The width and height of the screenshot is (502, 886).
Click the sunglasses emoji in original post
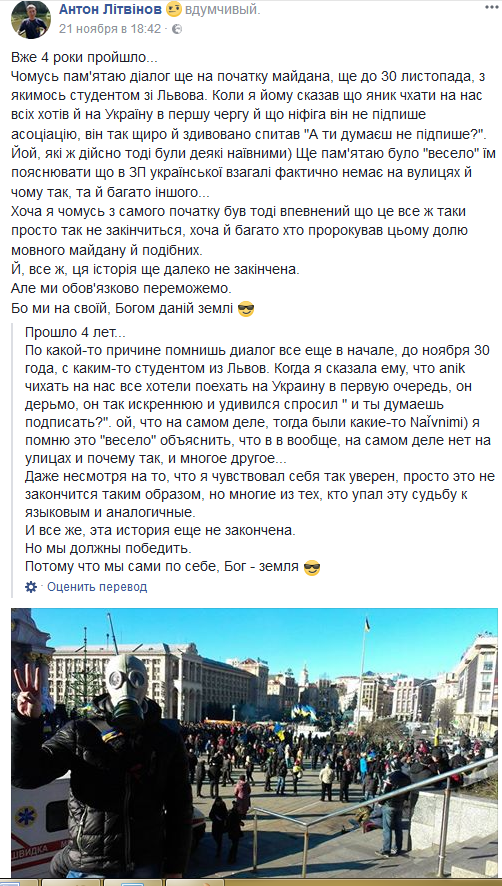click(246, 310)
